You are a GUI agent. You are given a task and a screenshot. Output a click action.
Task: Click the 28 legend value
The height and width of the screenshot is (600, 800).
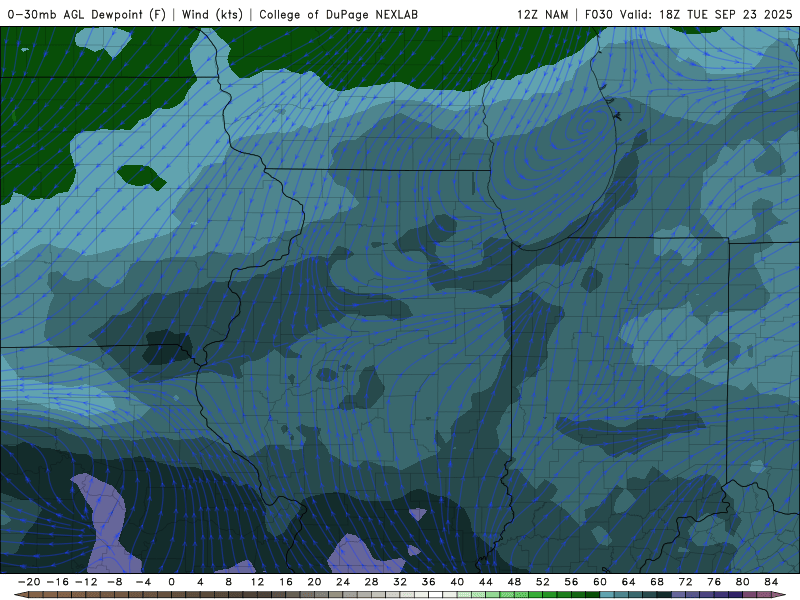(371, 582)
